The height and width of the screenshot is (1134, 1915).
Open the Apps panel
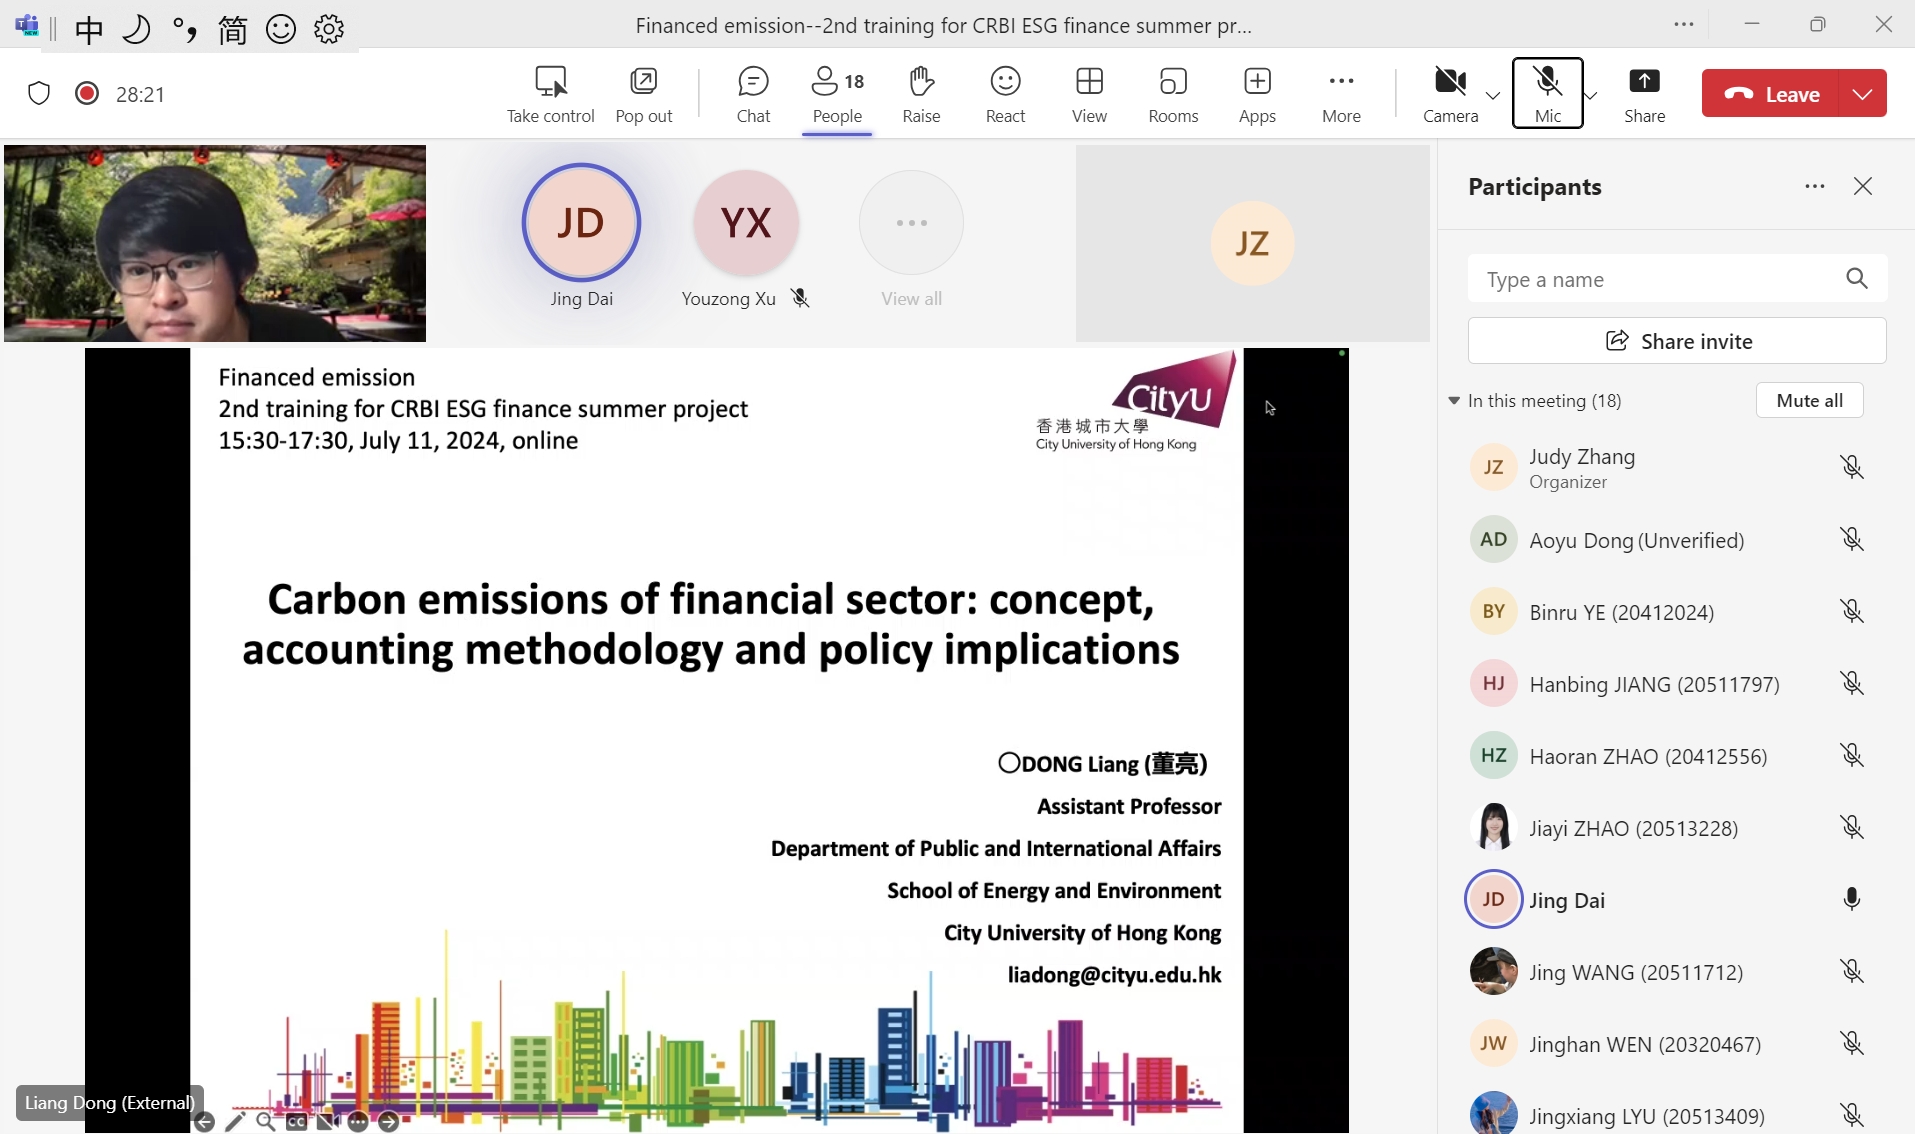click(1257, 94)
